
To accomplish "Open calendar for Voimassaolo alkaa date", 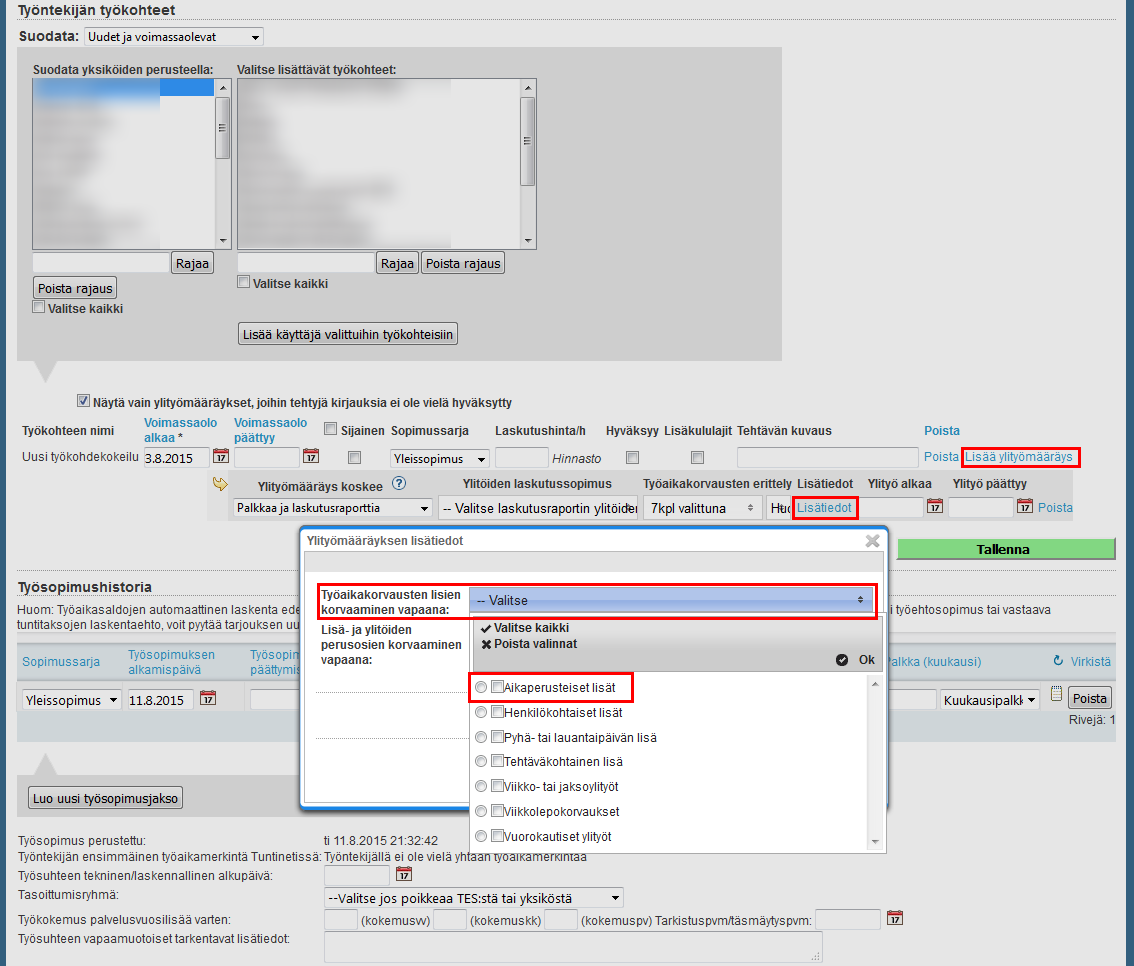I will [222, 457].
